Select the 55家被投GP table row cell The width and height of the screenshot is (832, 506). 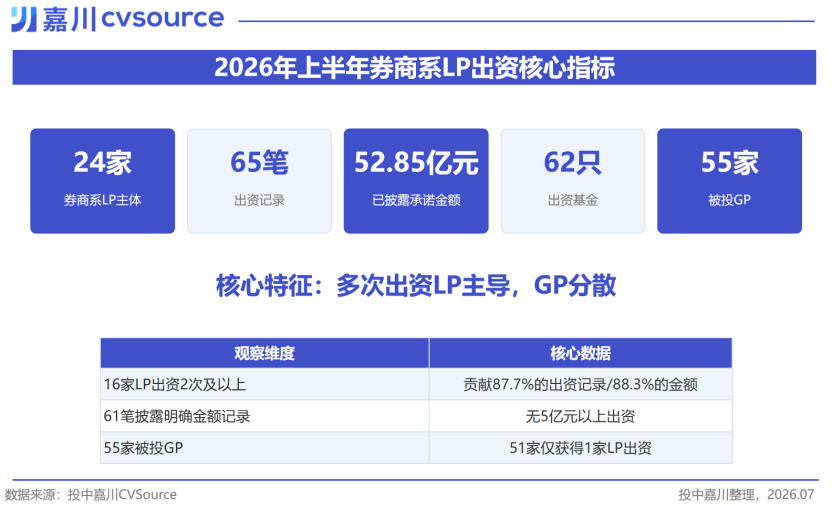(x=265, y=448)
